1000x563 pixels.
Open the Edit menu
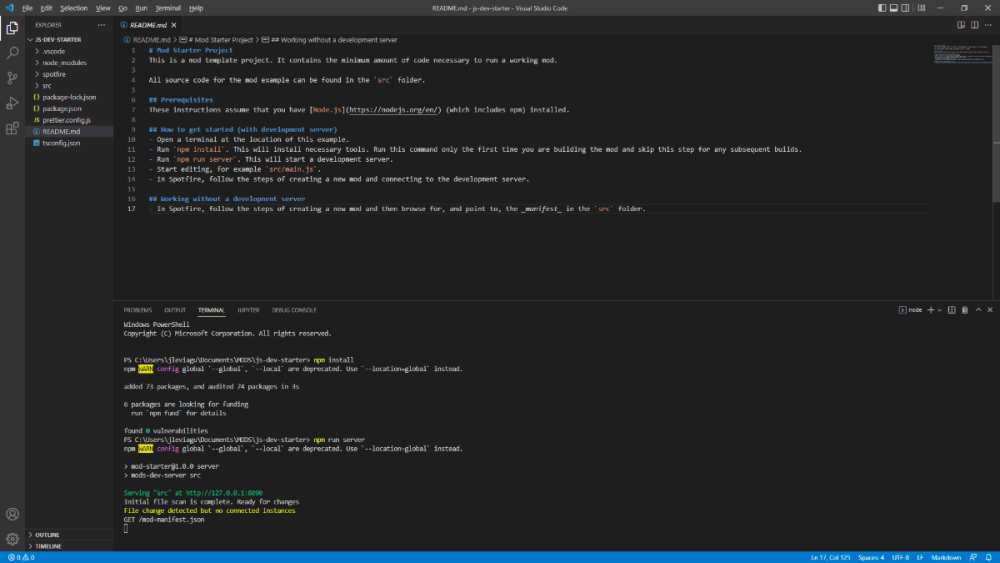pyautogui.click(x=47, y=8)
